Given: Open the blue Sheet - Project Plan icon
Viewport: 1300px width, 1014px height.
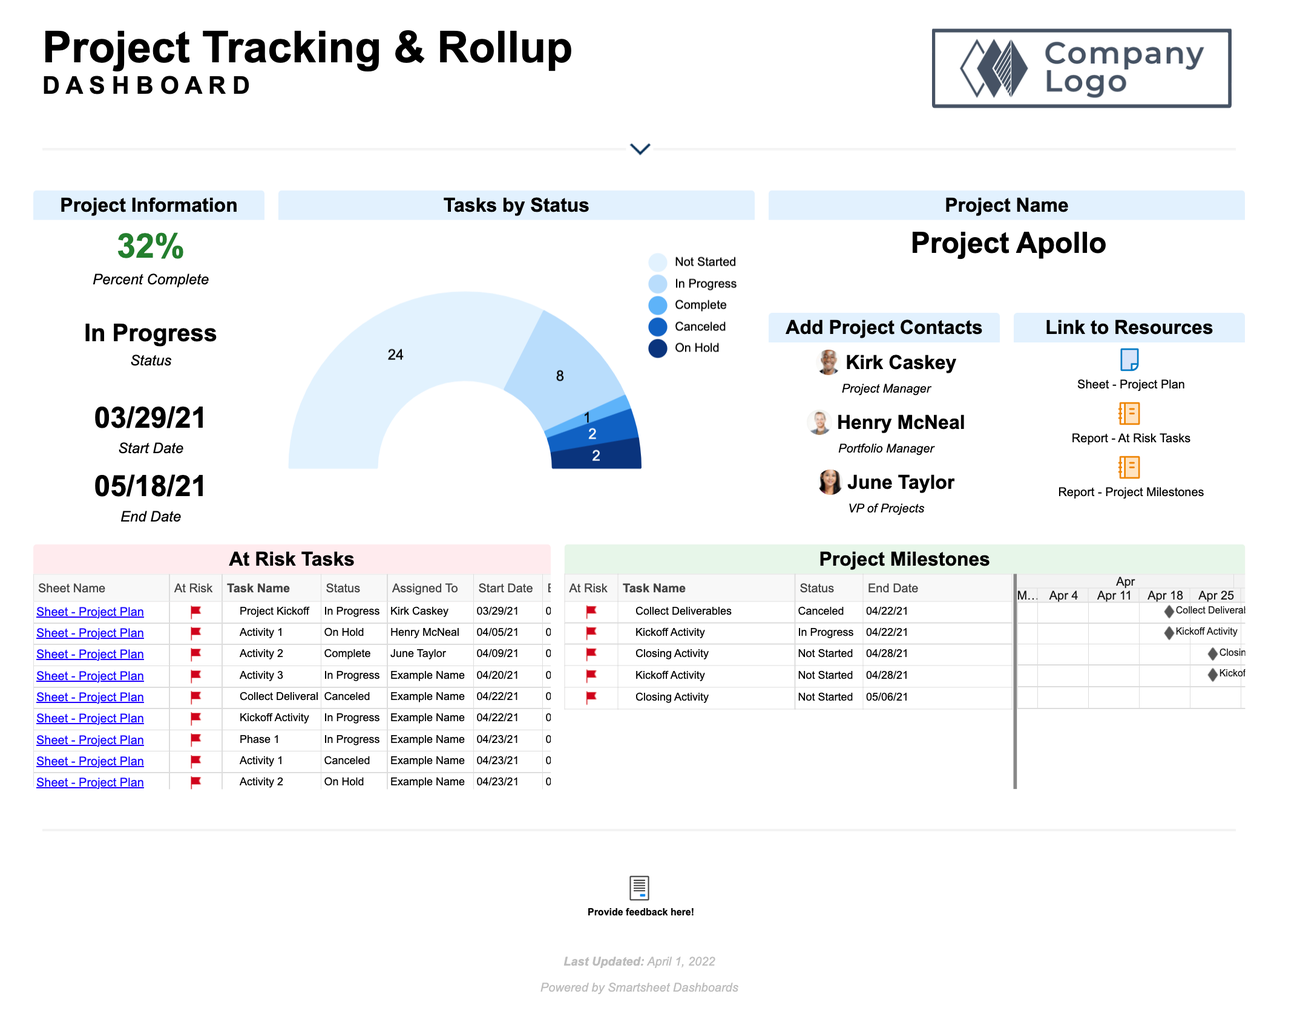Looking at the screenshot, I should [1130, 360].
